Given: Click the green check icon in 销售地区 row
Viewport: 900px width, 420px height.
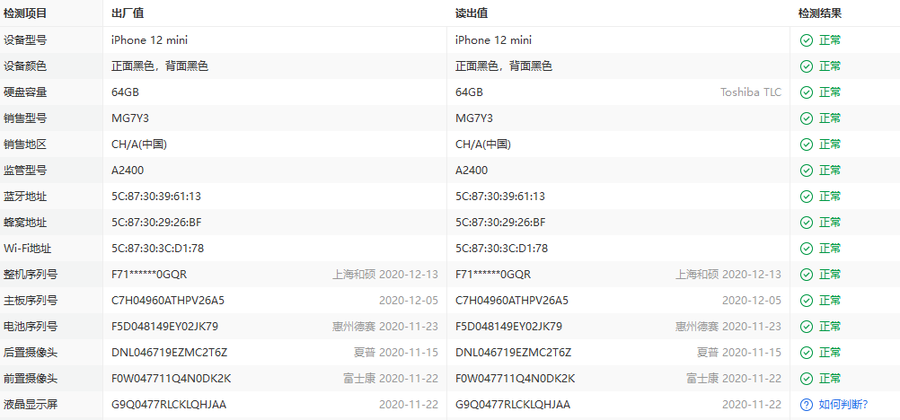Looking at the screenshot, I should coord(806,145).
